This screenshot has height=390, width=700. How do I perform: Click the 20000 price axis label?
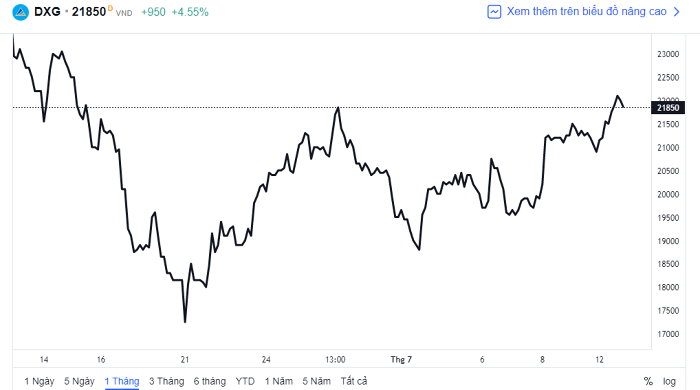click(668, 195)
